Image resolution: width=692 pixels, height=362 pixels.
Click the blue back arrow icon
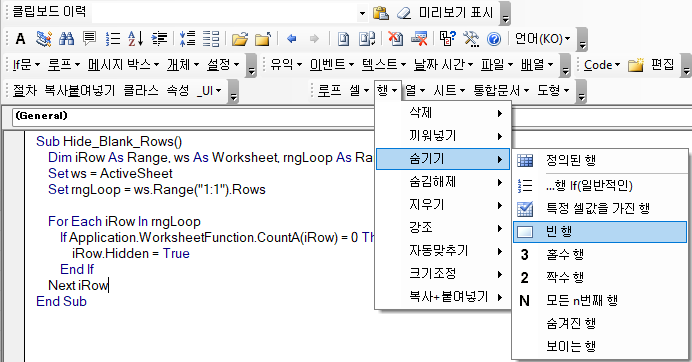click(x=291, y=39)
